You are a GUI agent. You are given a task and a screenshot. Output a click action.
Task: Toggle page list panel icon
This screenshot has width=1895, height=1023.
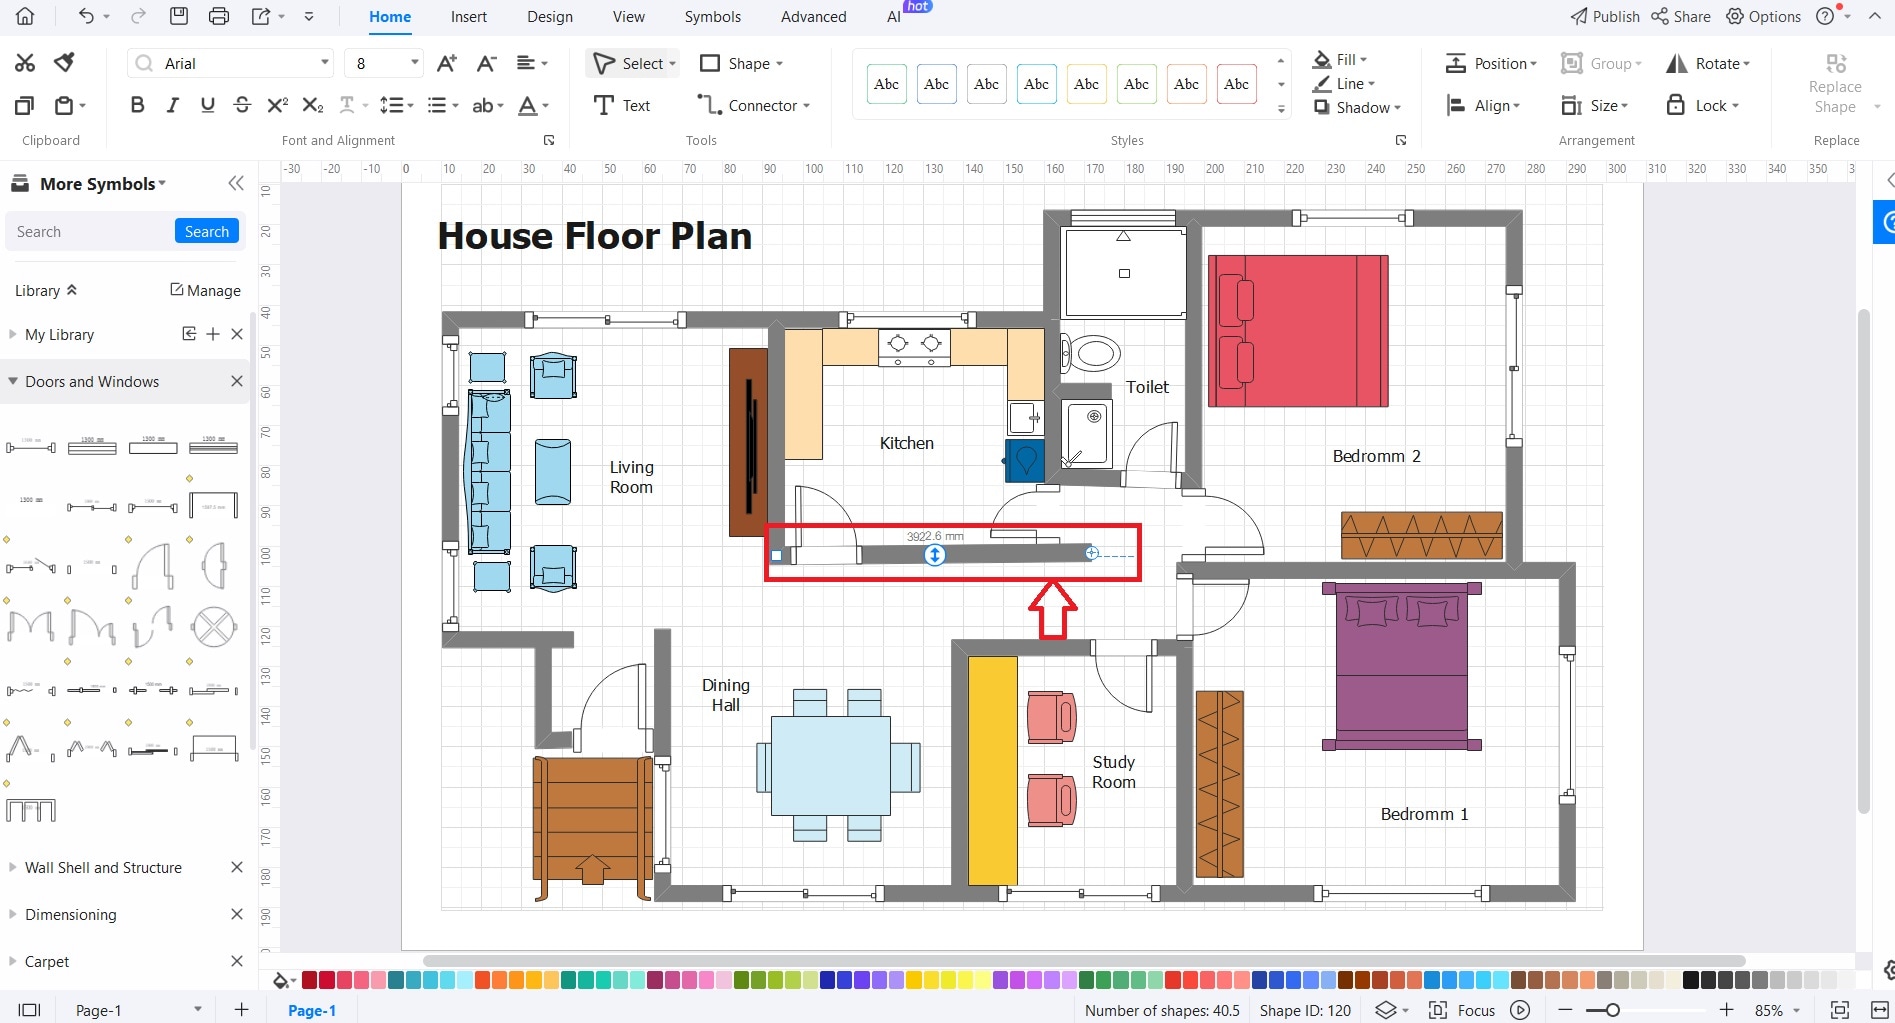coord(30,1010)
